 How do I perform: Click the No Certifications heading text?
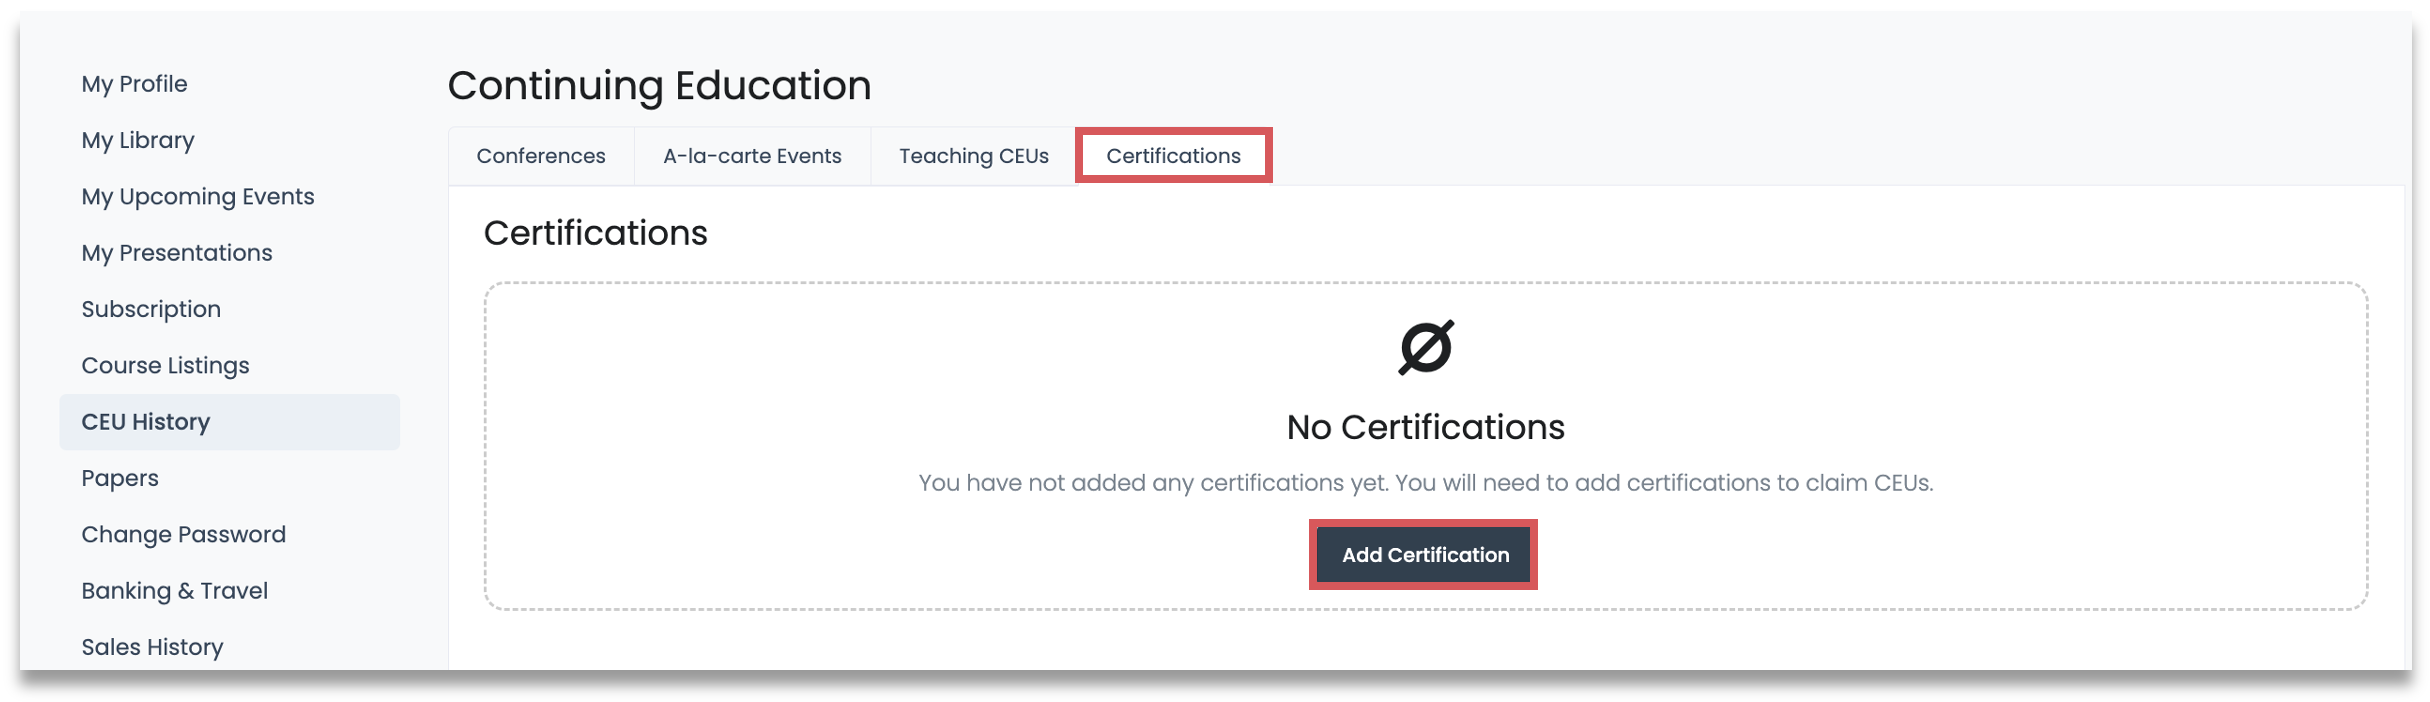pyautogui.click(x=1425, y=427)
